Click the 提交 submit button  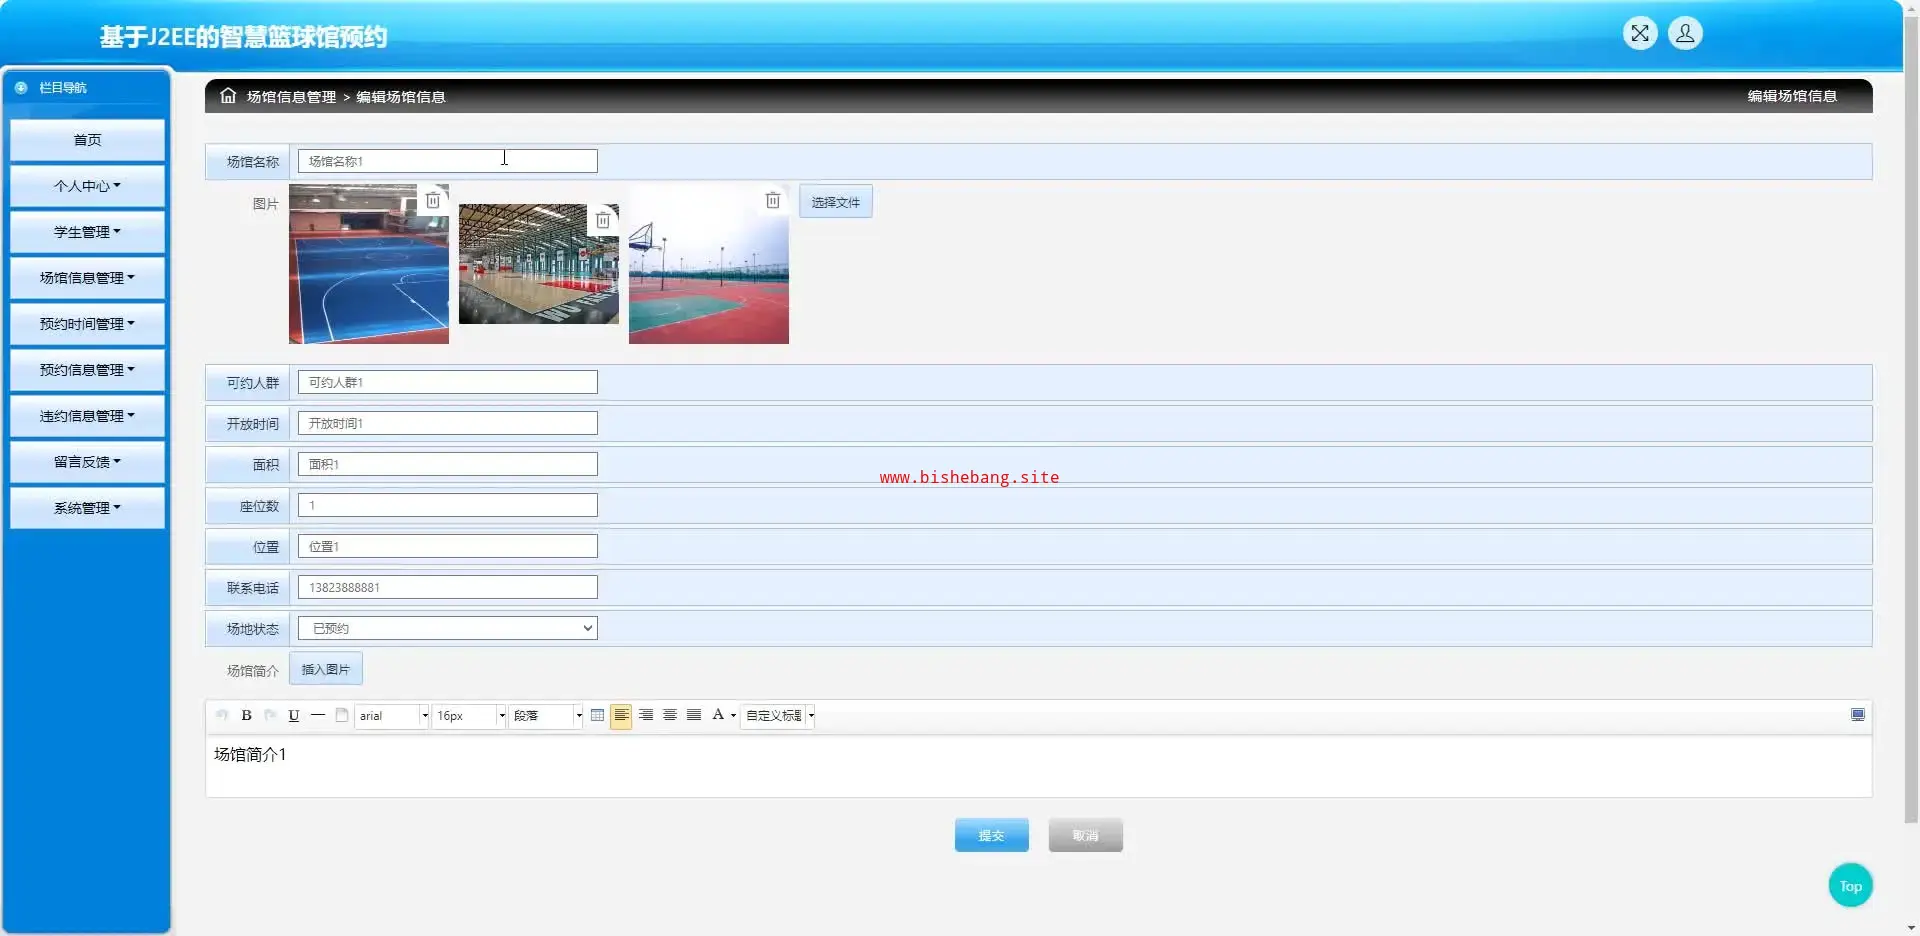pos(992,835)
